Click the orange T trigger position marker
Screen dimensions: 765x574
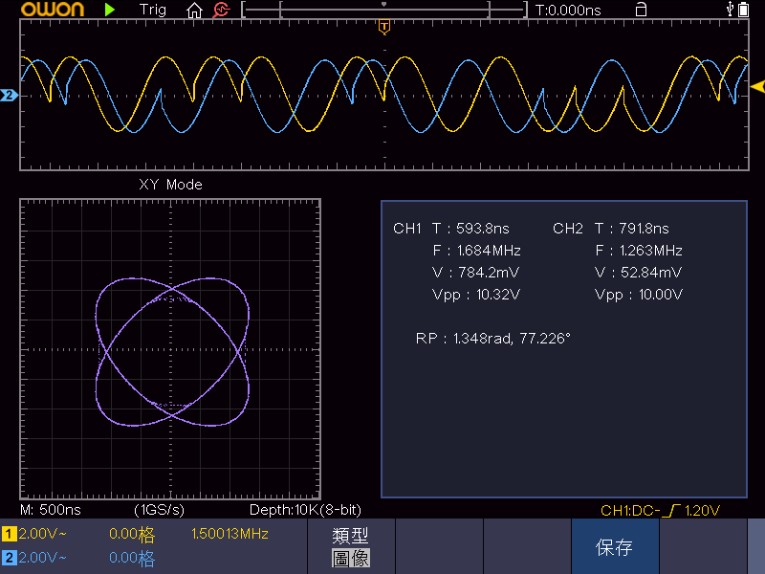point(384,27)
